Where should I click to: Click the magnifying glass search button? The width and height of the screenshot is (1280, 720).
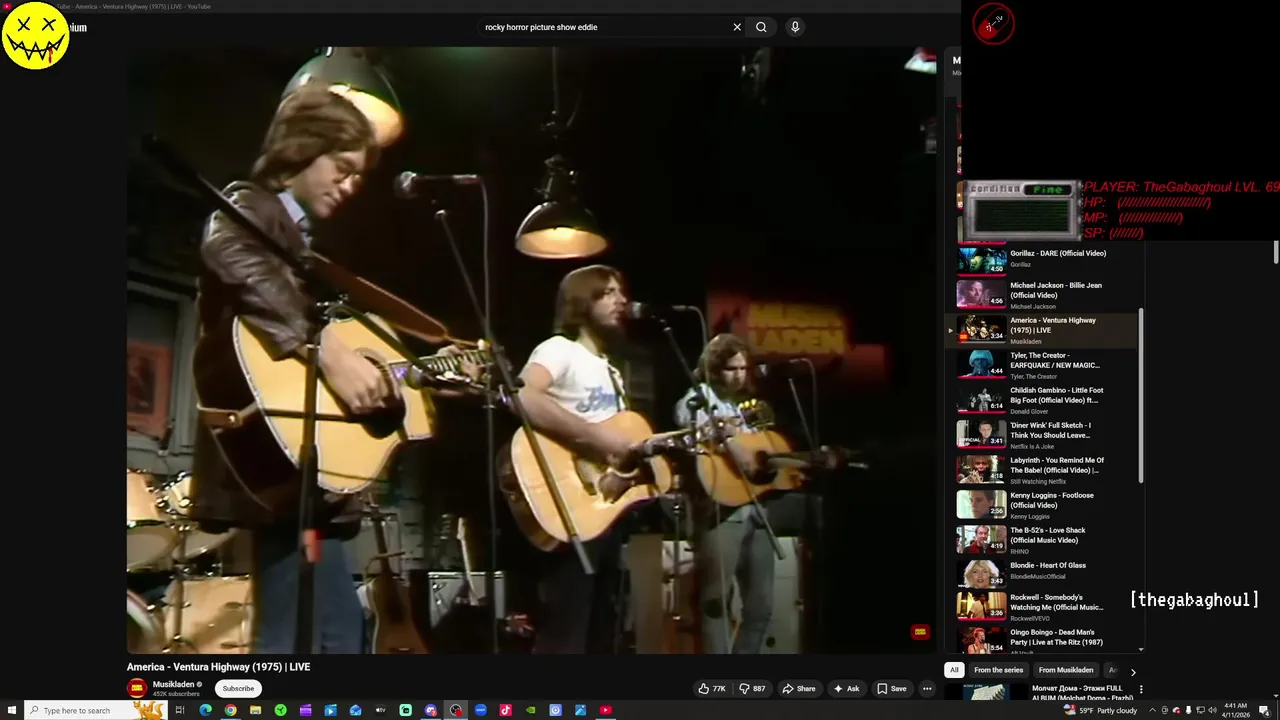point(761,27)
